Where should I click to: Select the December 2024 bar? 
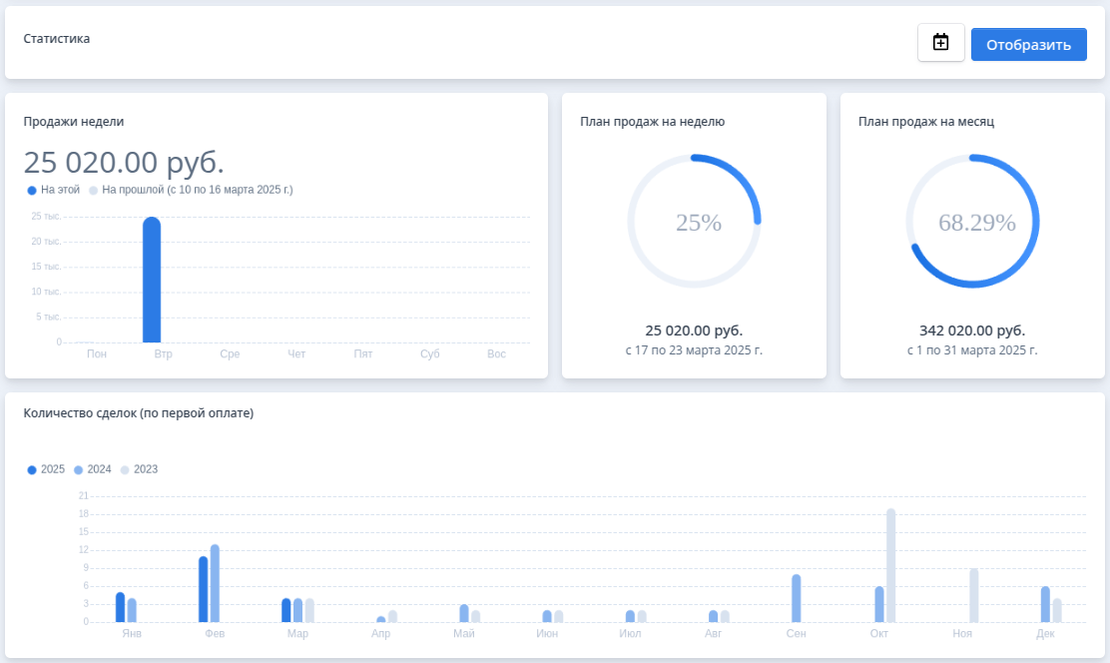(x=1045, y=604)
